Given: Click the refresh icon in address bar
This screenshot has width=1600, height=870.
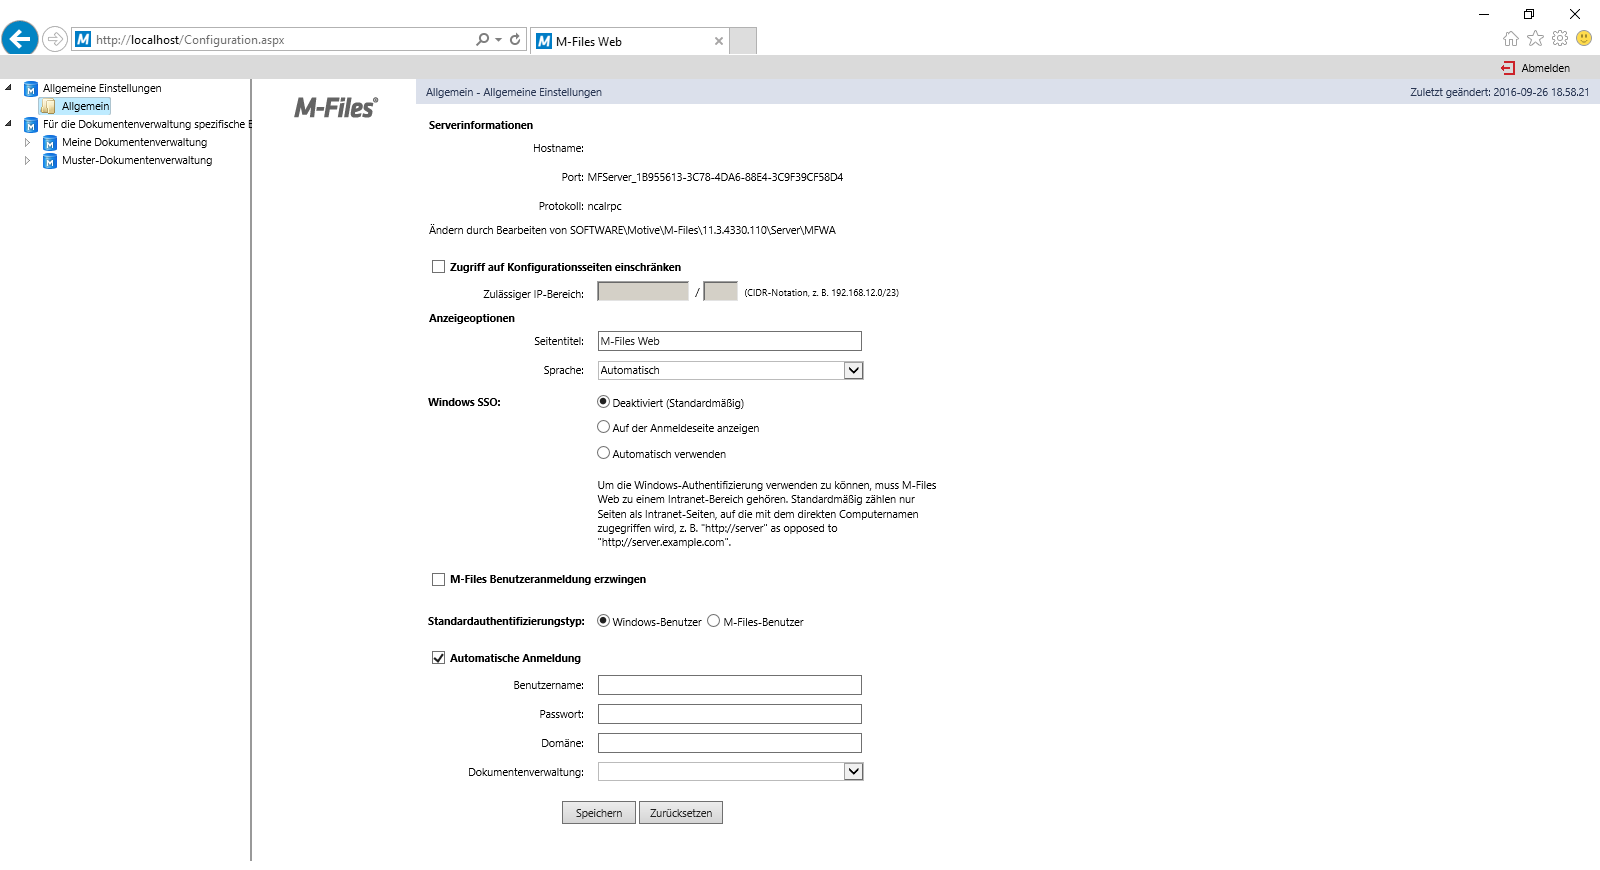Looking at the screenshot, I should (515, 40).
